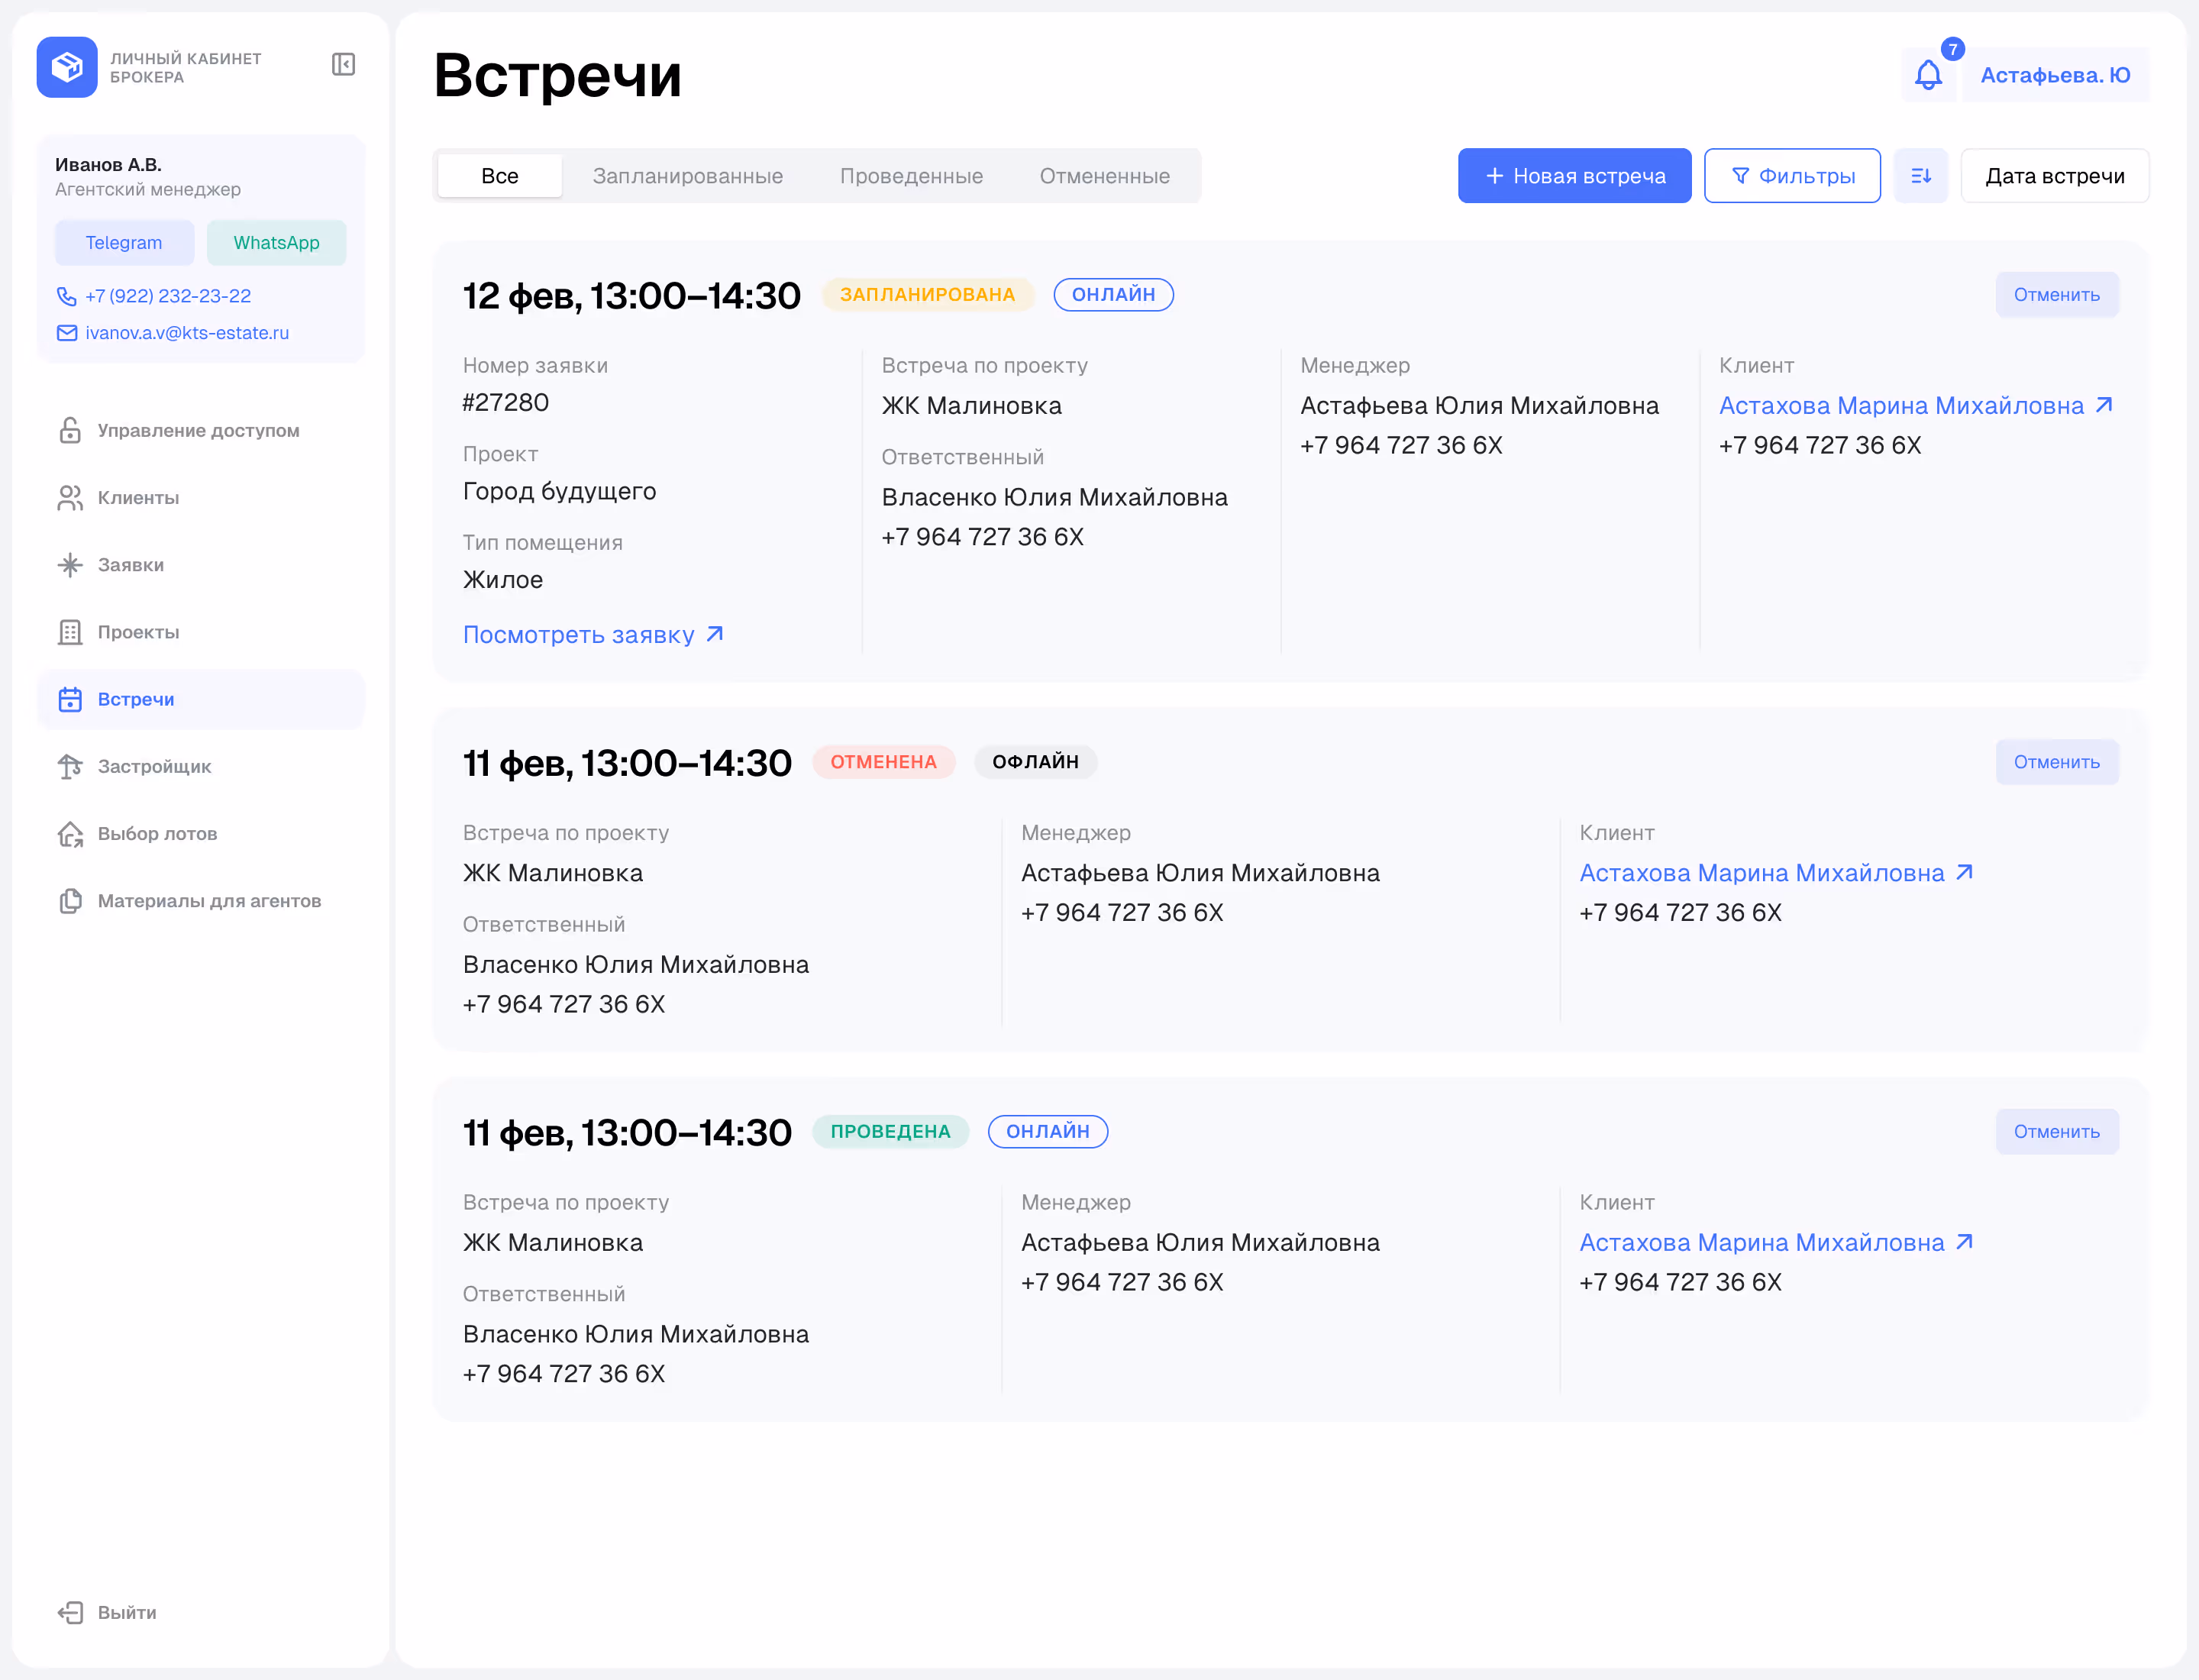Open Выбор лотов in sidebar

(157, 833)
